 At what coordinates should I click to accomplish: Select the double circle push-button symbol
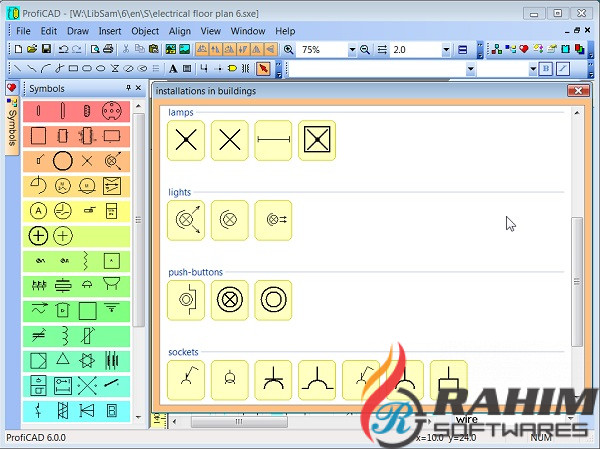tap(273, 300)
